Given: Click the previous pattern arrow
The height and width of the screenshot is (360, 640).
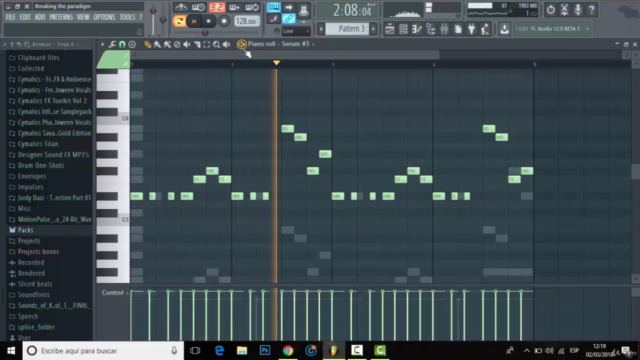Looking at the screenshot, I should click(x=321, y=29).
